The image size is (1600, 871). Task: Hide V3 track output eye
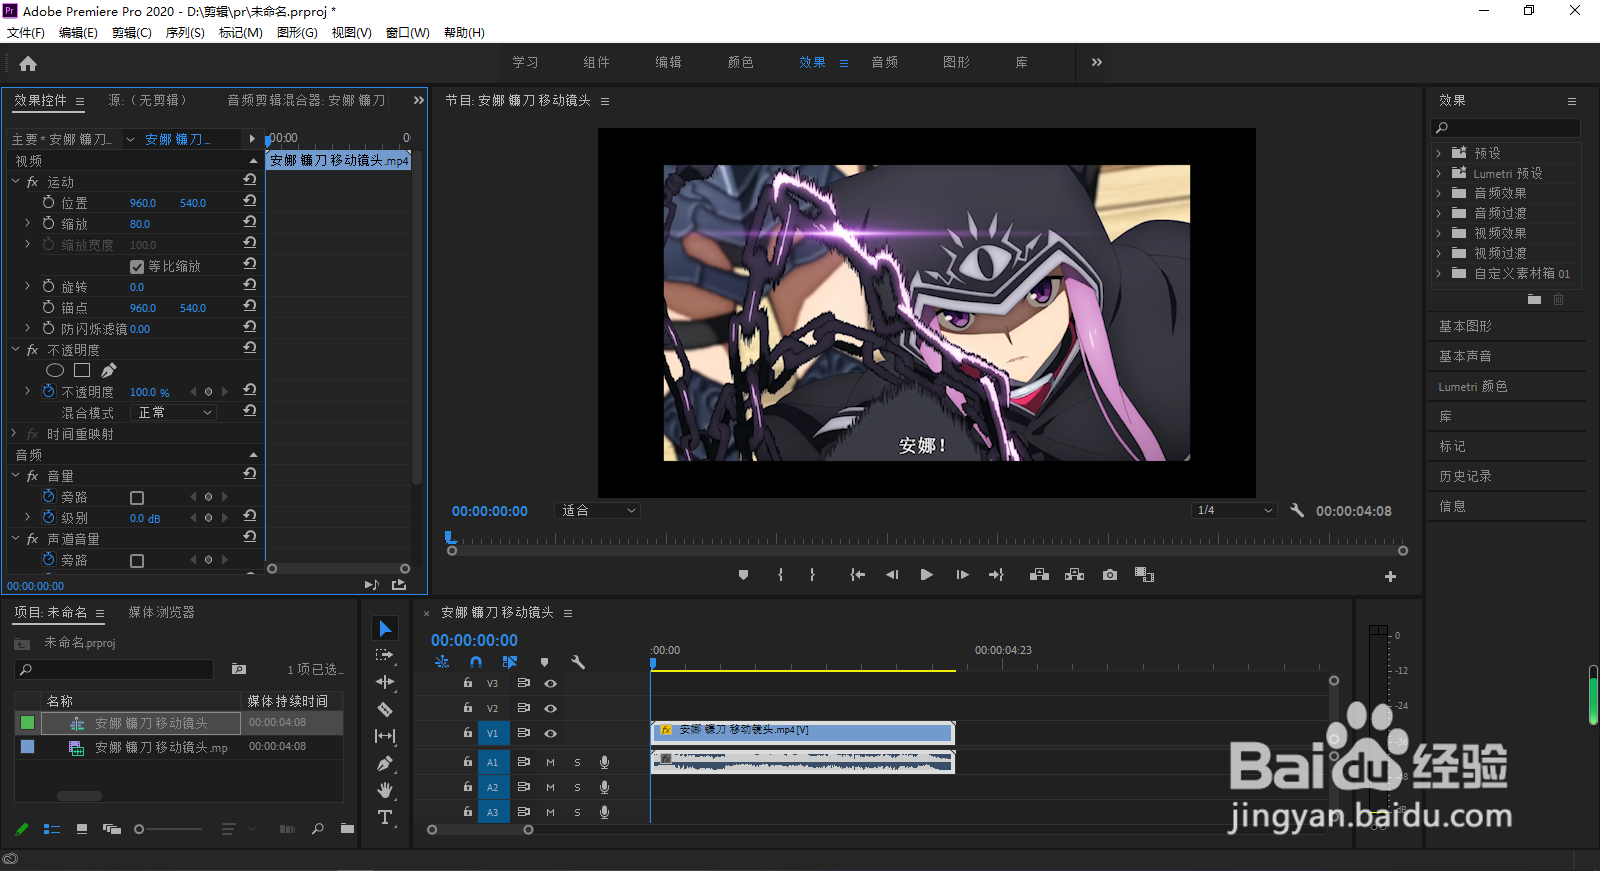pyautogui.click(x=550, y=683)
